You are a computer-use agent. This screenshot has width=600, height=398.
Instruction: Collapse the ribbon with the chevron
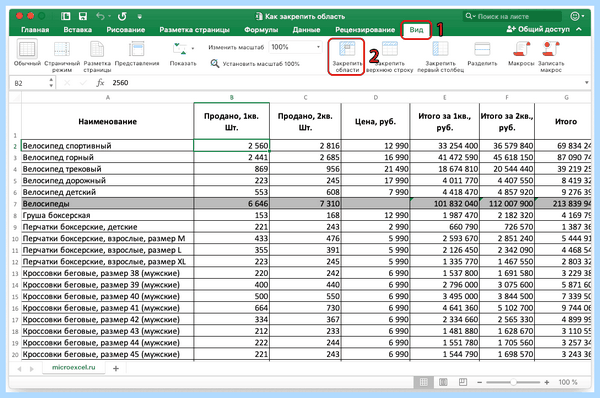579,29
